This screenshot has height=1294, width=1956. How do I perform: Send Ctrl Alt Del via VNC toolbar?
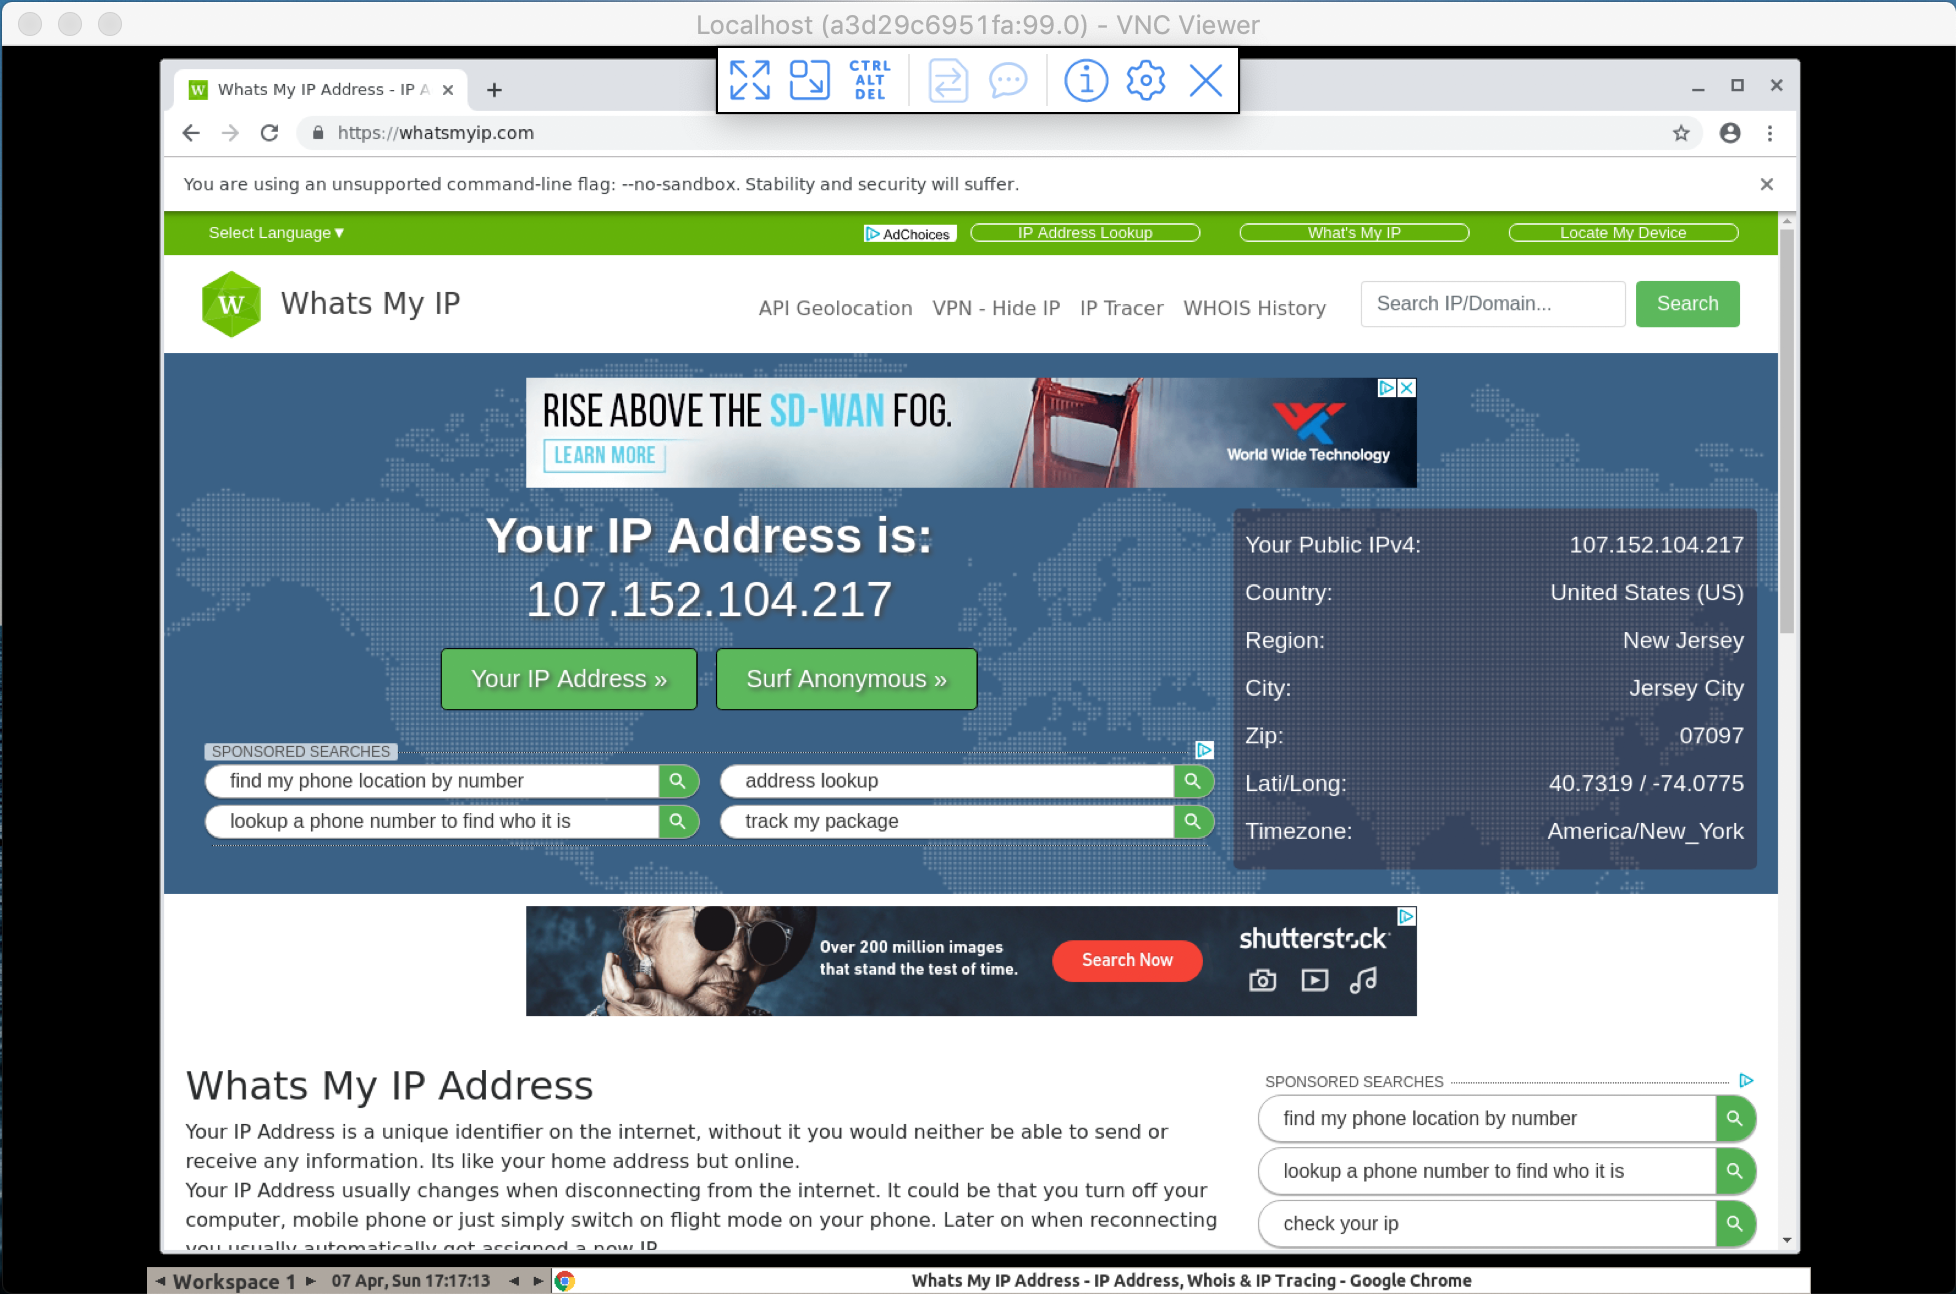869,80
